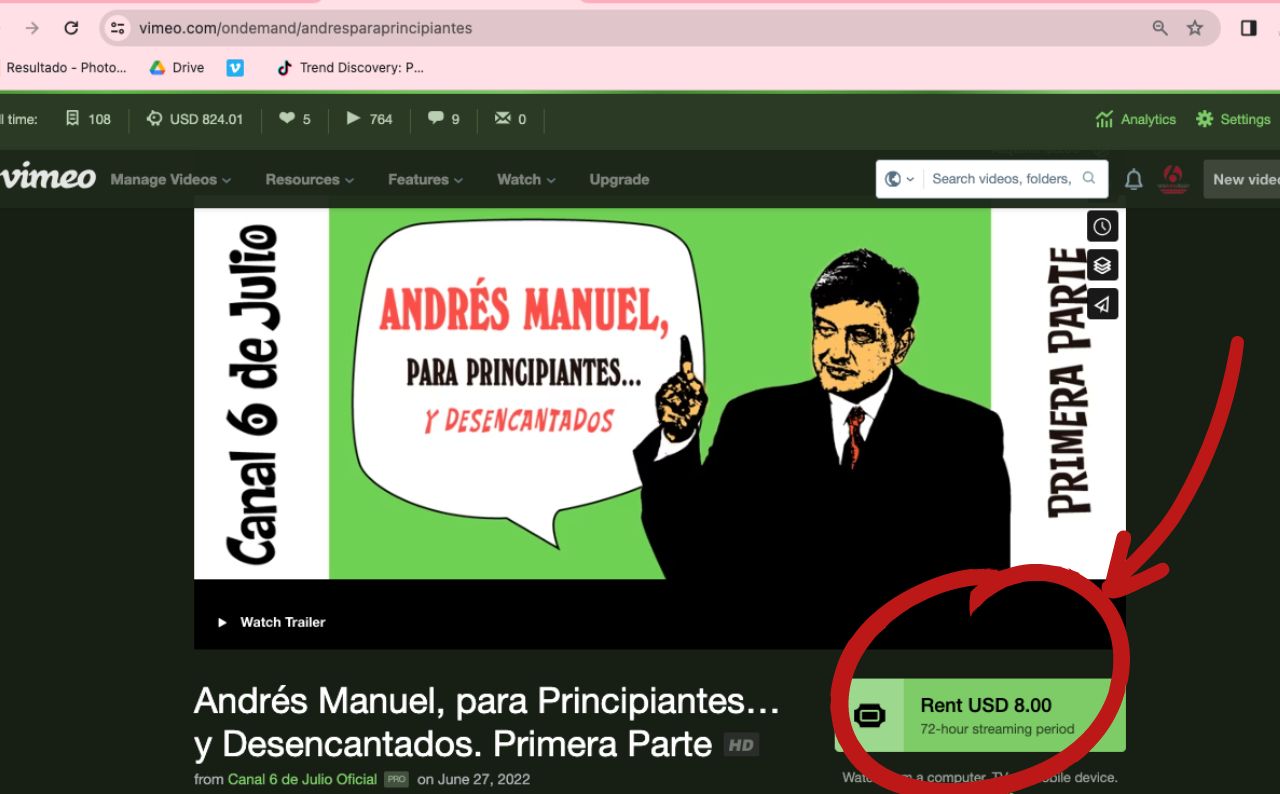Viewport: 1280px width, 794px height.
Task: Click the Watch Trailer button
Action: point(272,622)
